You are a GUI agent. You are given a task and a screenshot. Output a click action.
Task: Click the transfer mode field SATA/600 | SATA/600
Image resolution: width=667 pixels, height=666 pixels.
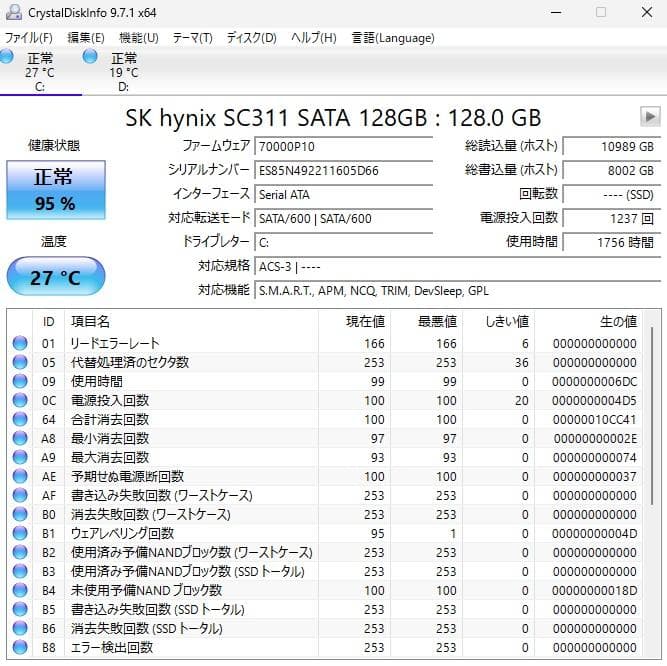point(343,219)
